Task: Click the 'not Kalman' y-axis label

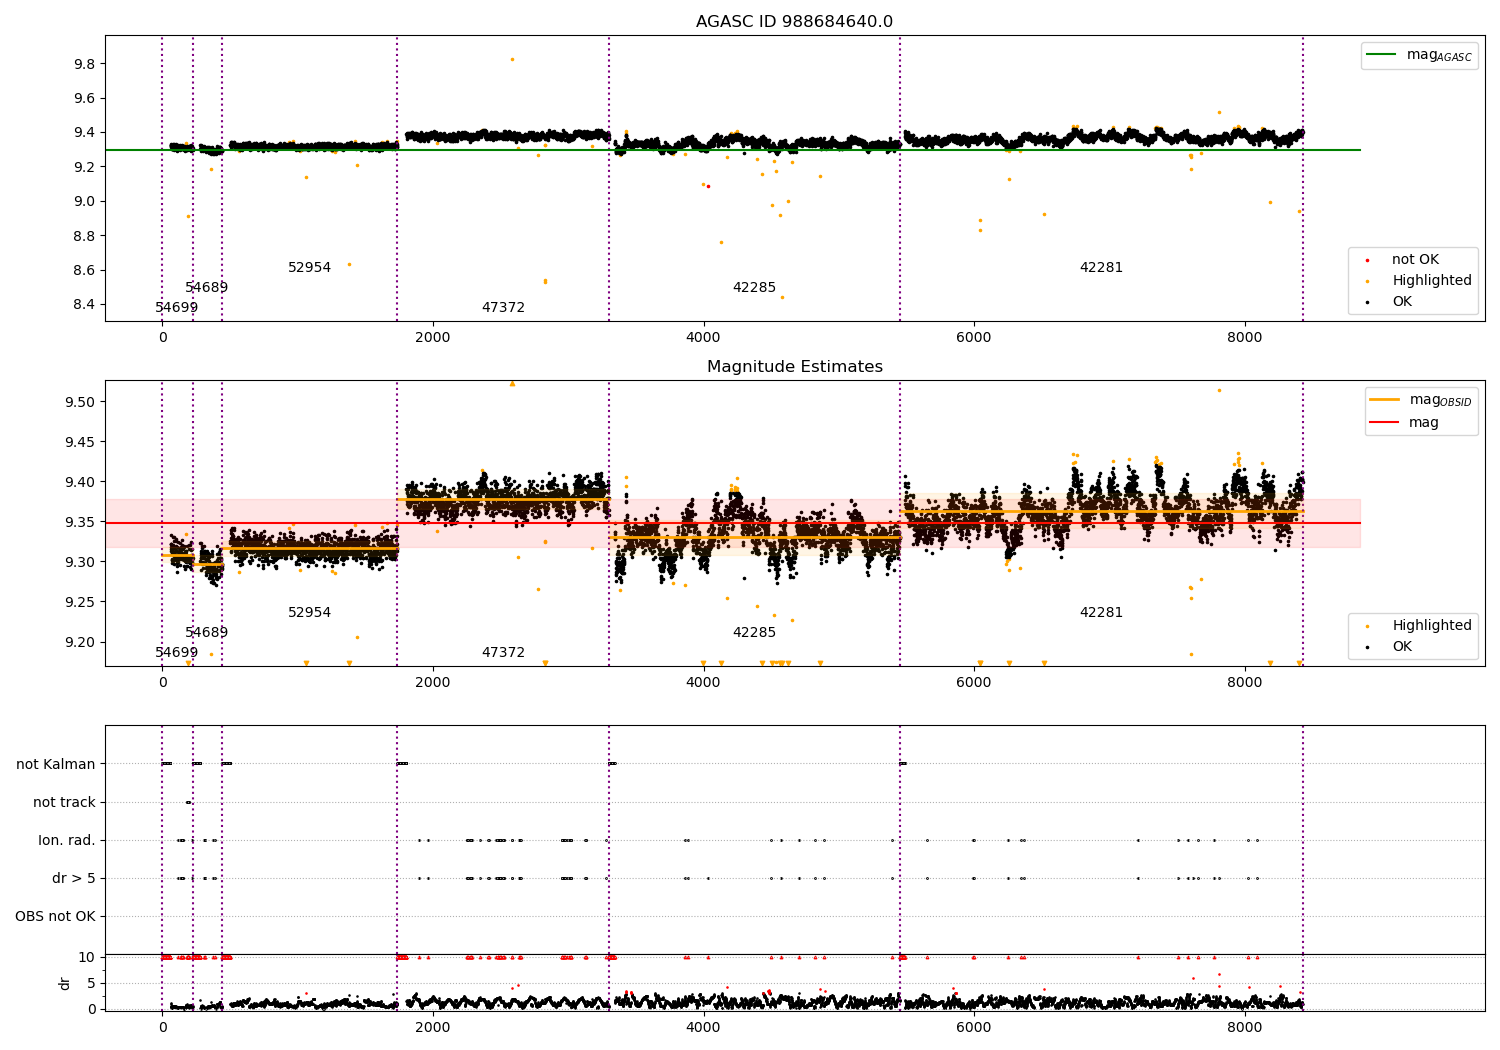Action: pos(56,765)
